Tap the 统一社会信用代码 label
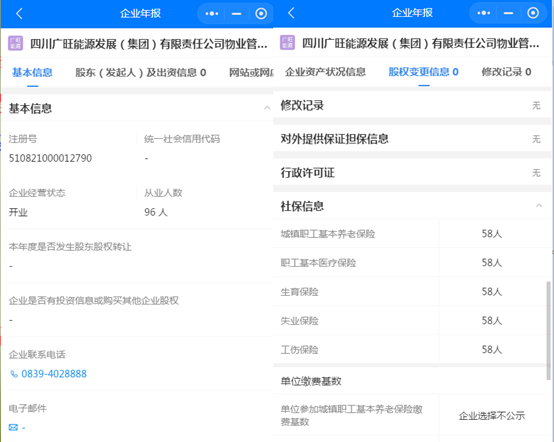Screen dimensions: 554x442 pyautogui.click(x=182, y=139)
